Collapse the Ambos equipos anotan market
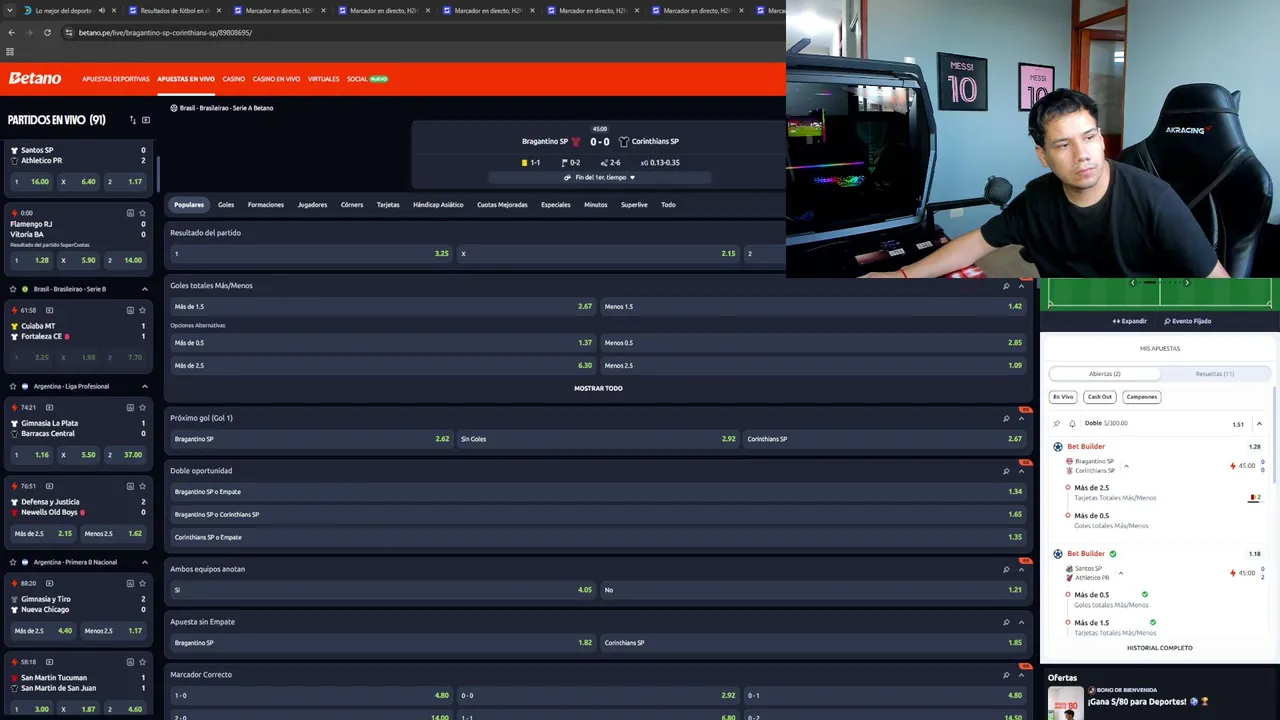This screenshot has height=720, width=1280. click(x=1021, y=569)
